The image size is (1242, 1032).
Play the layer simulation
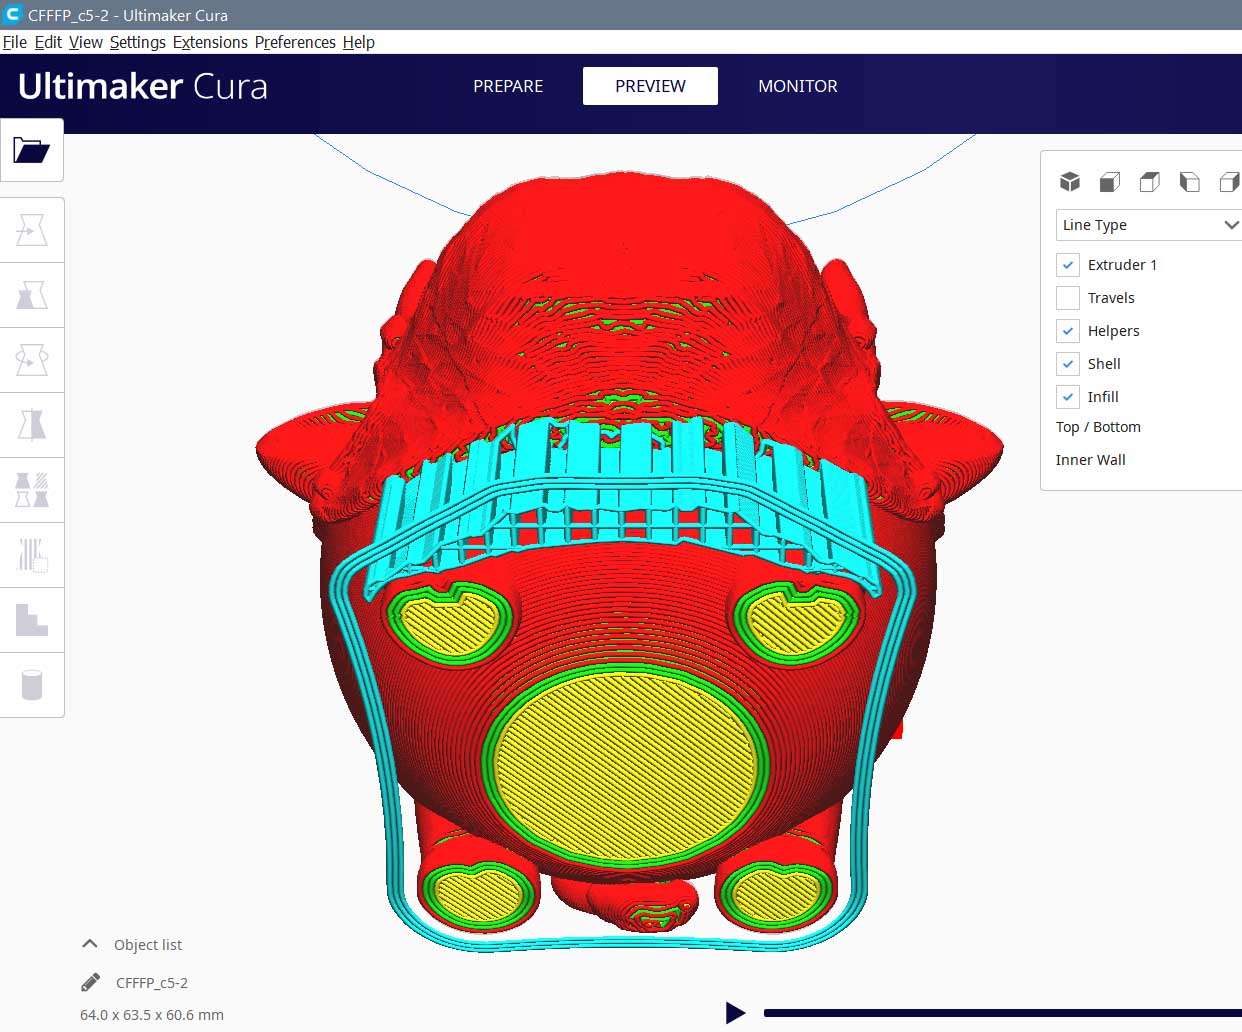click(735, 1013)
